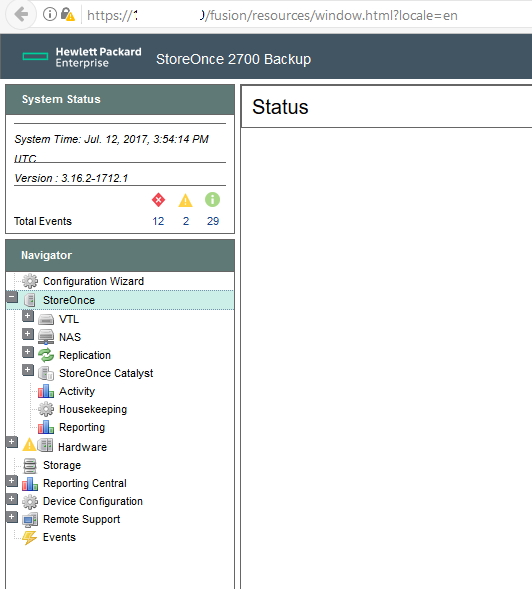Open Events in Navigator
Viewport: 532px width, 589px height.
point(59,537)
